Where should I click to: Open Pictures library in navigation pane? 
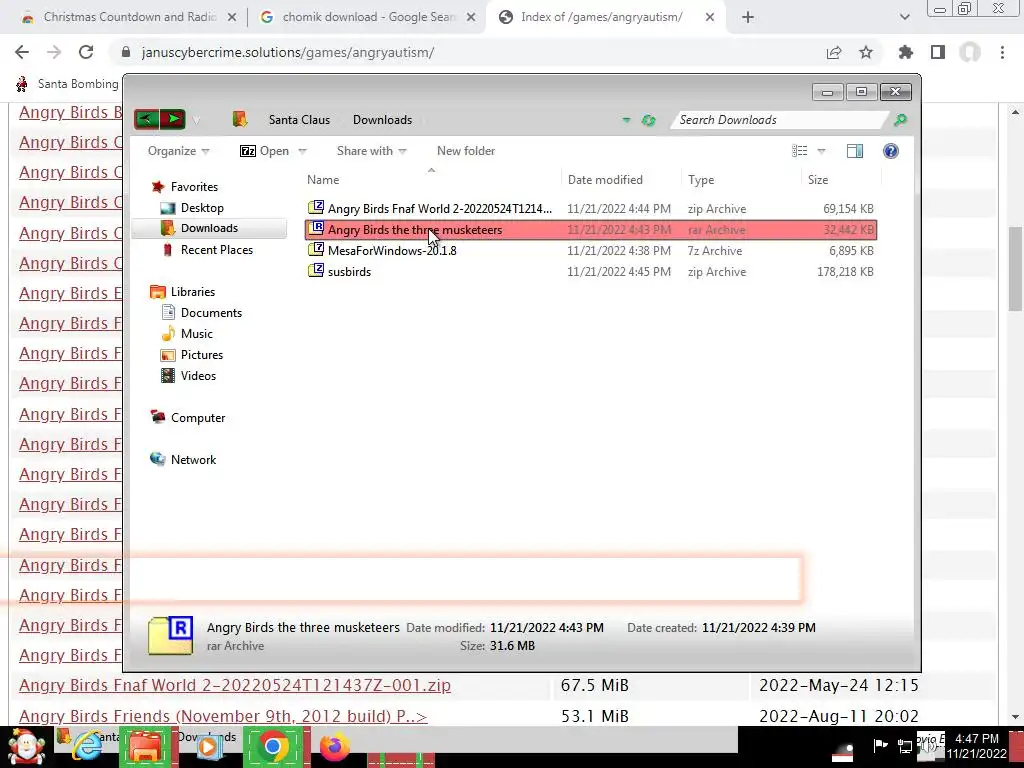point(202,355)
